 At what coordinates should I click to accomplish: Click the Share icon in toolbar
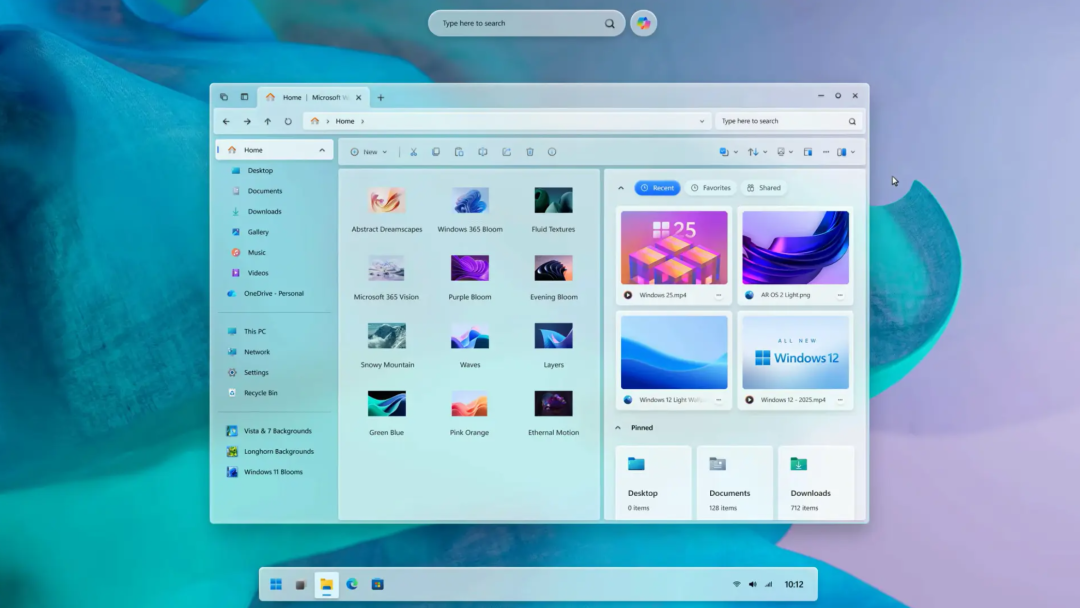tap(506, 152)
